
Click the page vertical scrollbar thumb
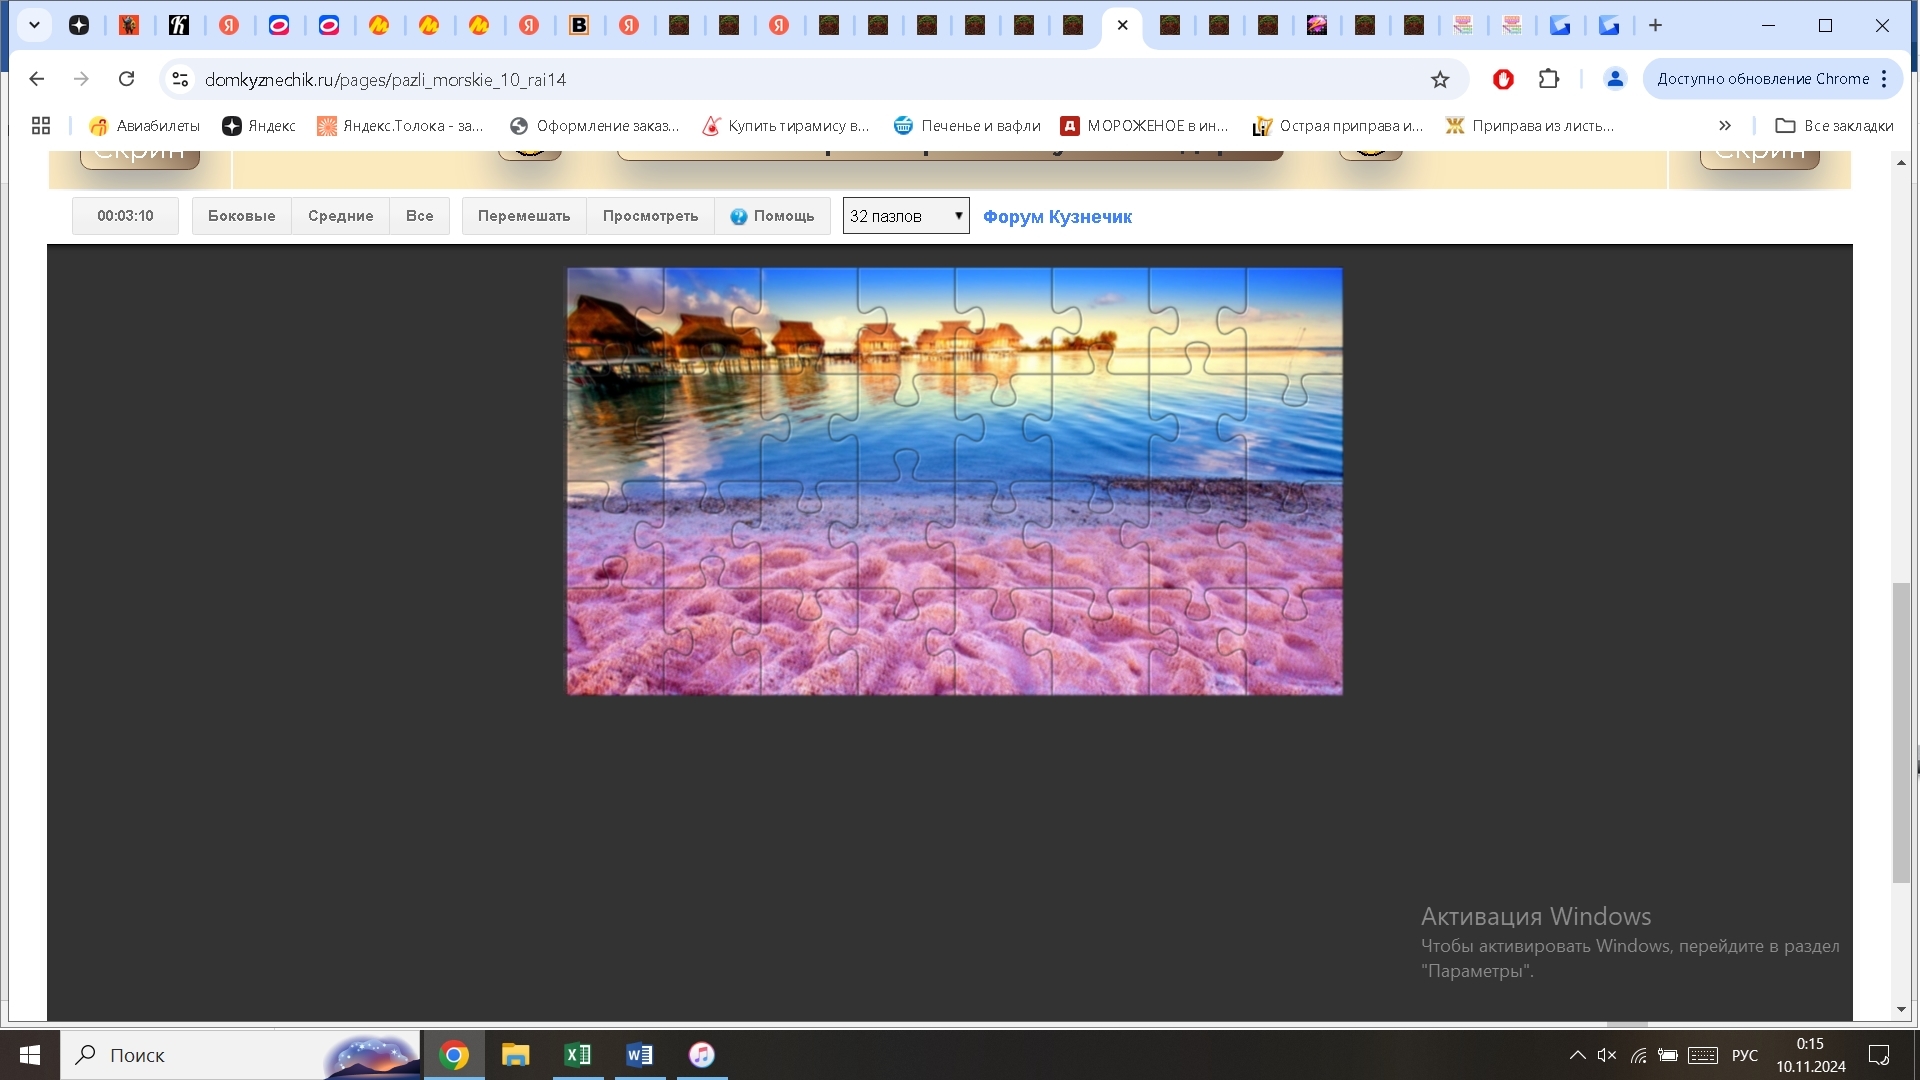point(1902,733)
